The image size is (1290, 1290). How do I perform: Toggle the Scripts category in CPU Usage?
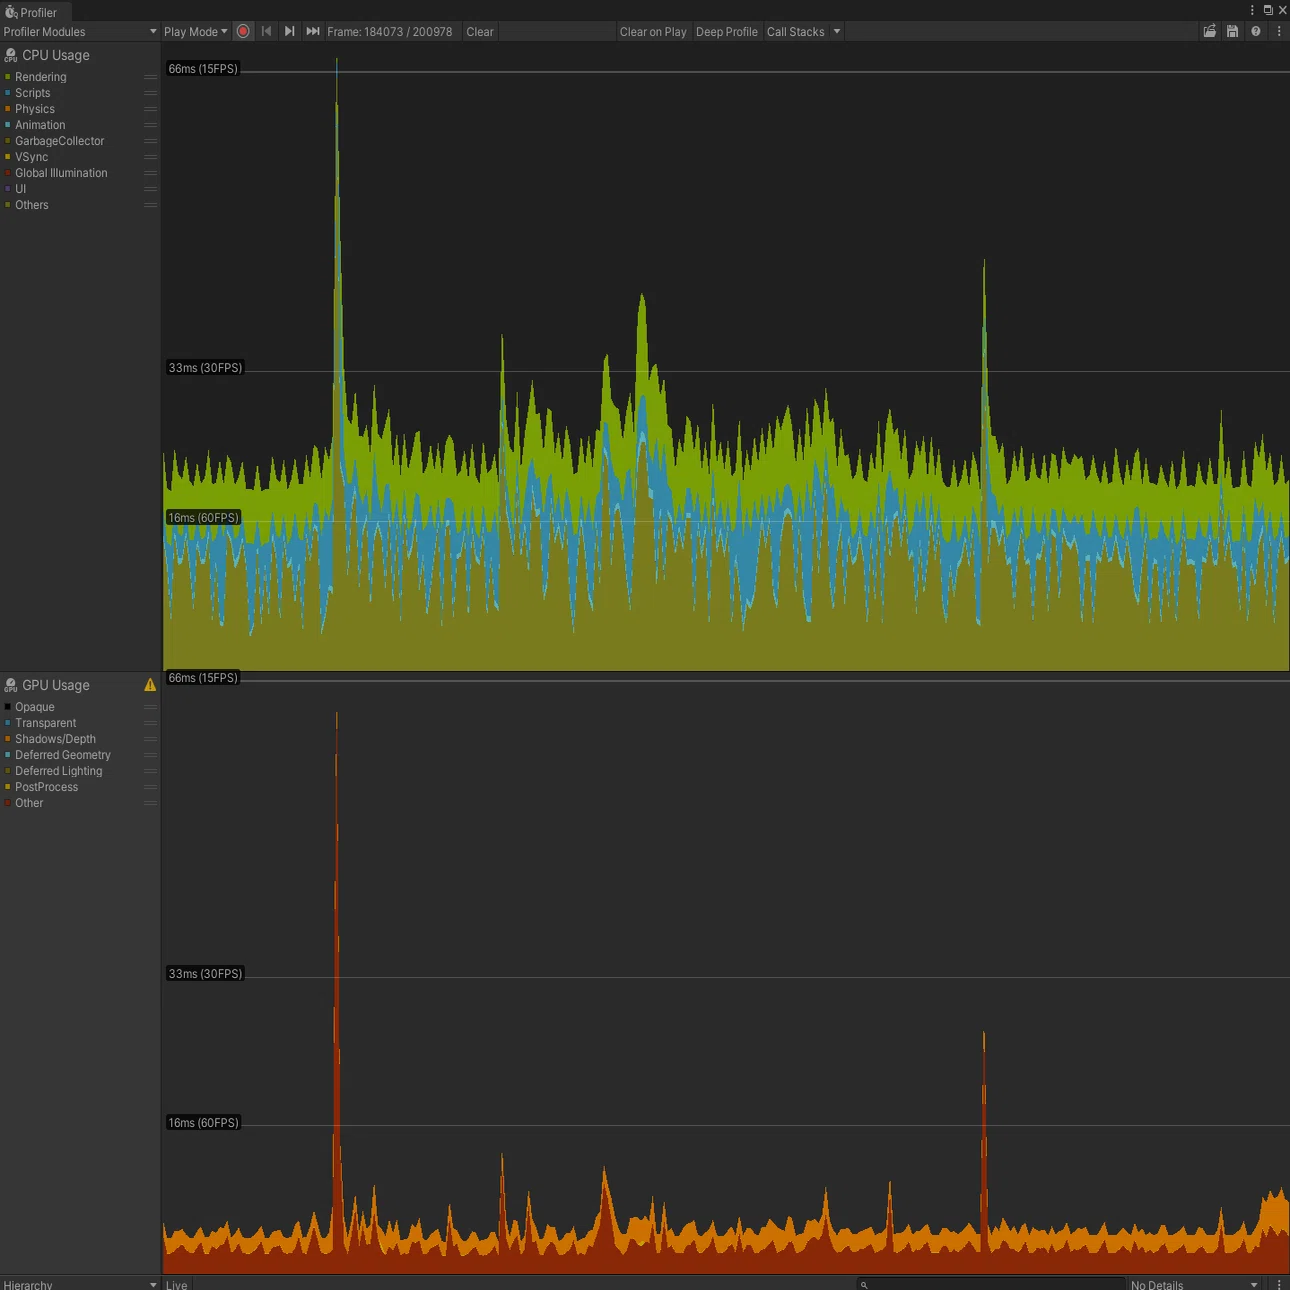tap(32, 93)
